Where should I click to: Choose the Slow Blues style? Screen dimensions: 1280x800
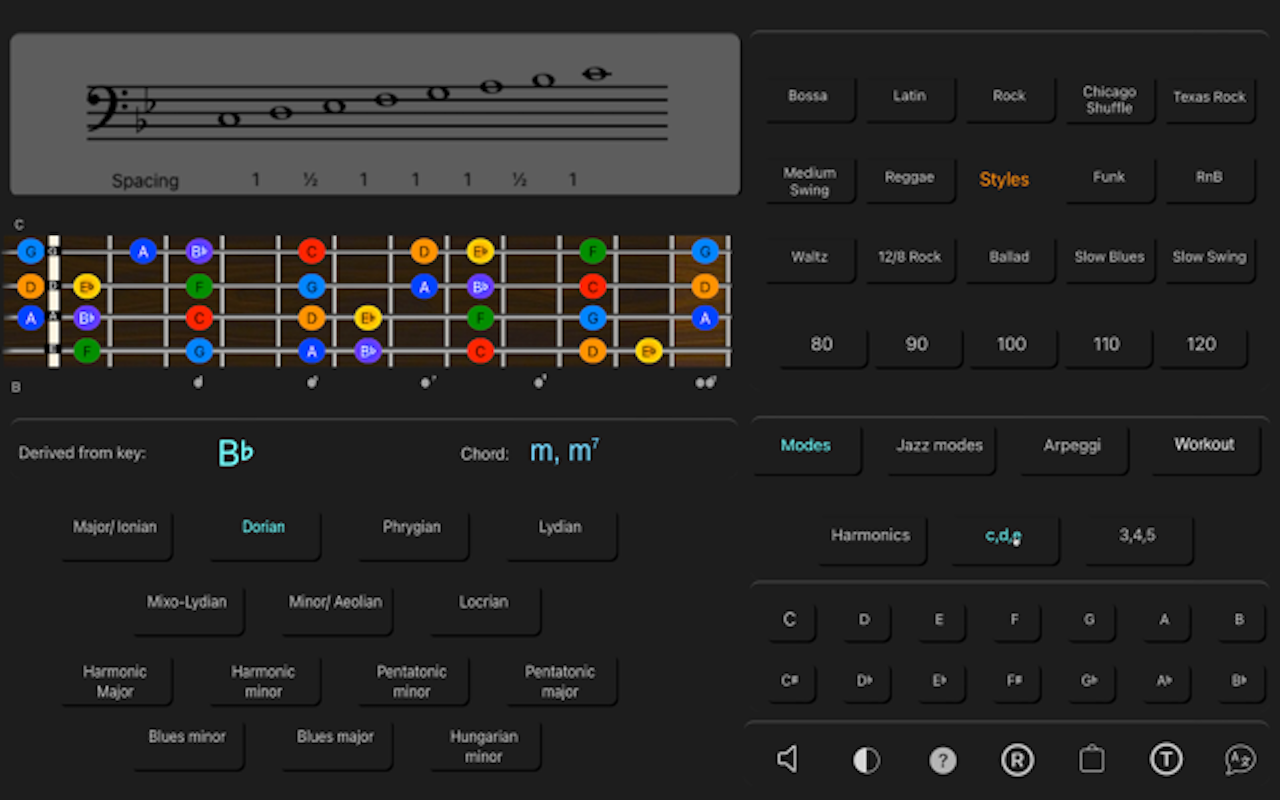(1109, 258)
